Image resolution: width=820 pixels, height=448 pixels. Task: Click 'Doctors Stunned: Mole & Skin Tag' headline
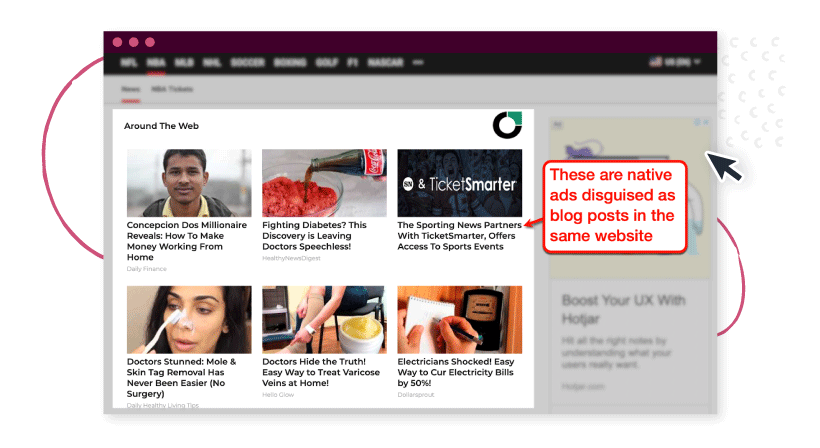coord(181,377)
